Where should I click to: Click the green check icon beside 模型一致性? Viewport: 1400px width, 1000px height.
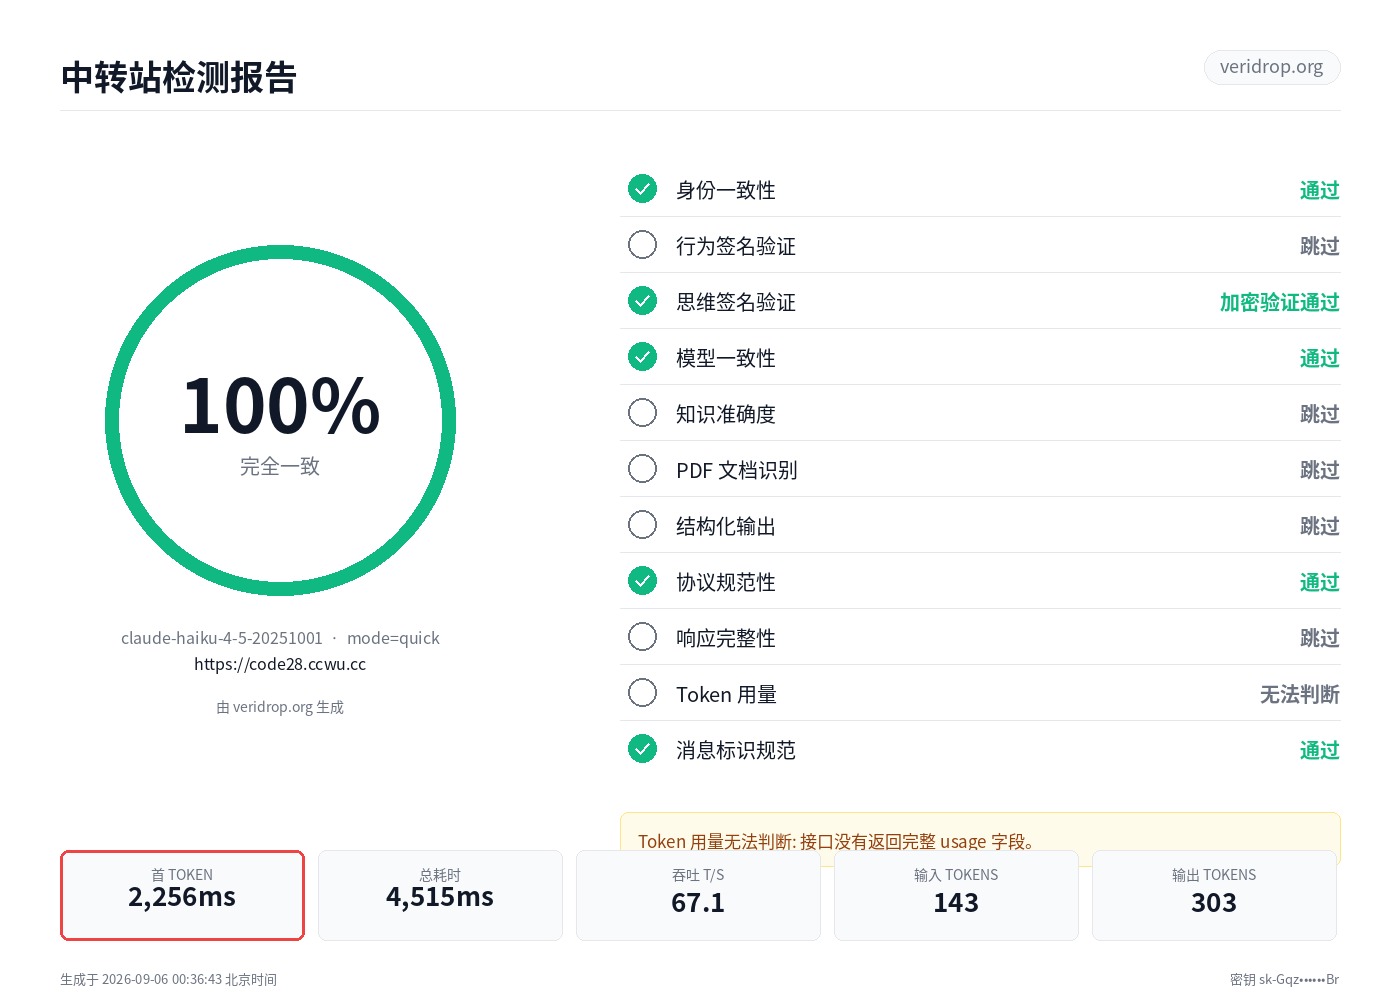coord(642,357)
